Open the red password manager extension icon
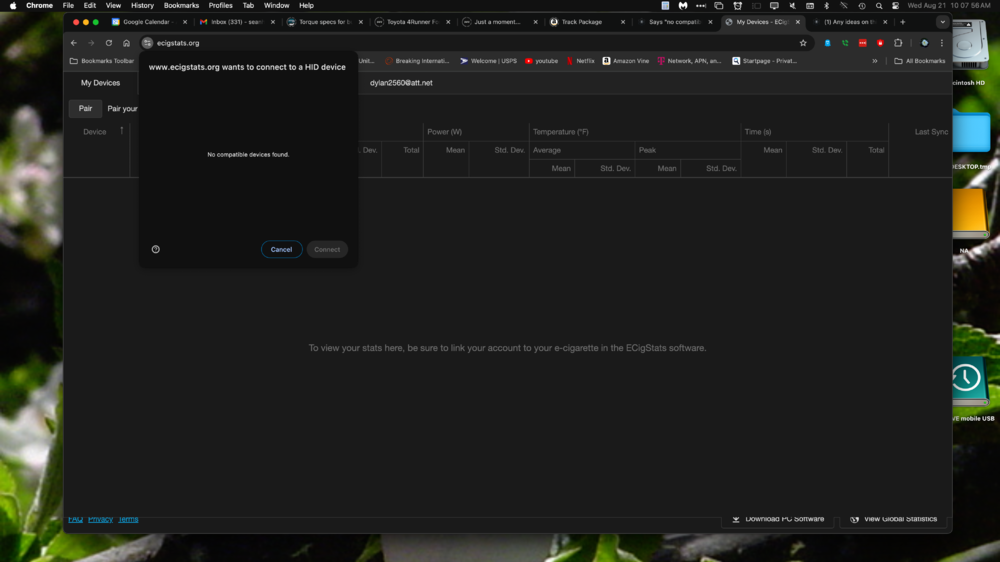The height and width of the screenshot is (562, 1000). pyautogui.click(x=863, y=43)
